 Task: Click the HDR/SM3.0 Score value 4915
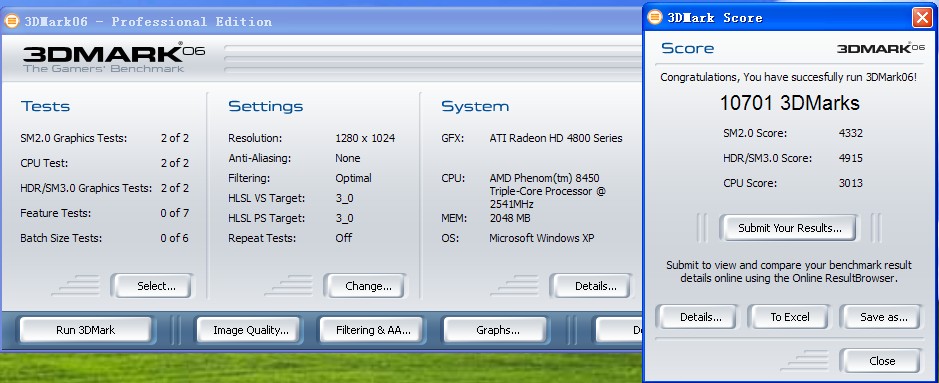[850, 159]
